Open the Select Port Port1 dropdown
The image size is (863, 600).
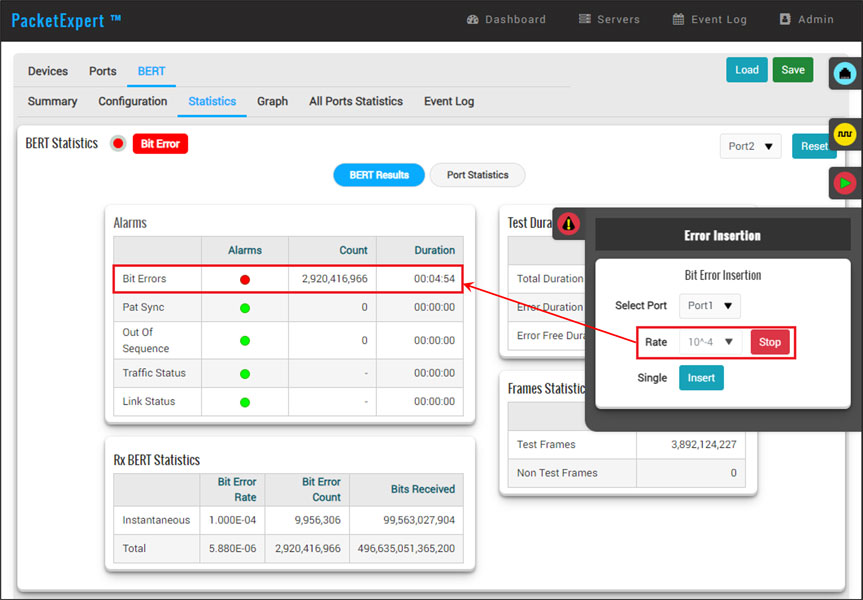coord(709,306)
